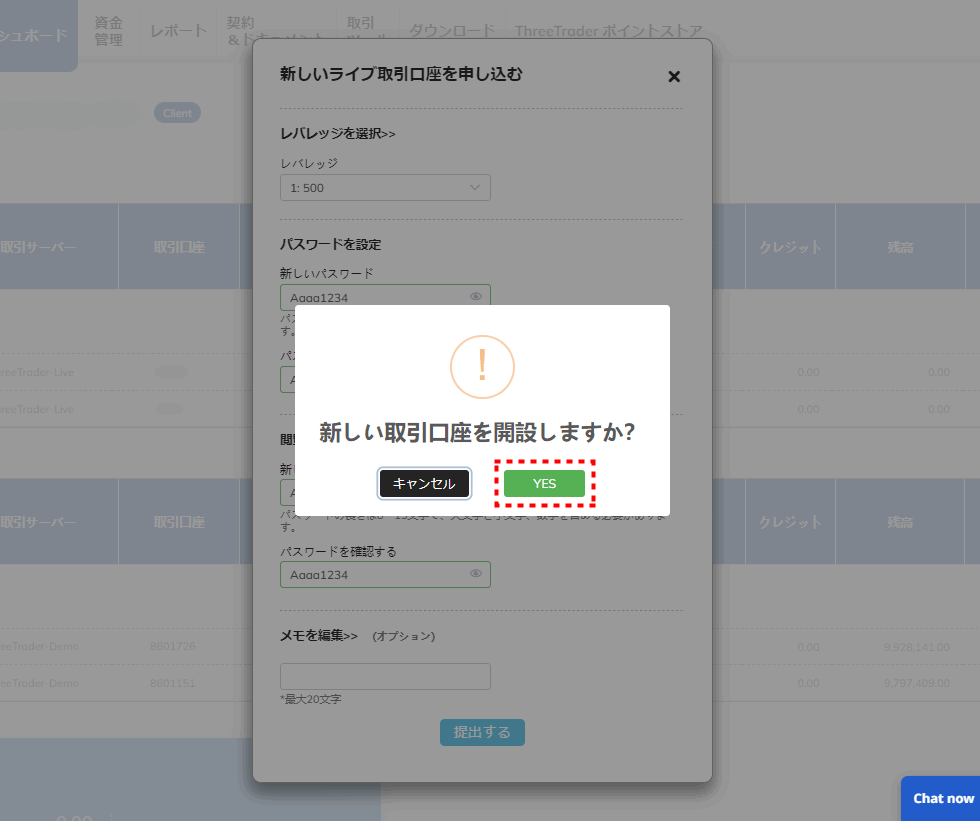Click the warning exclamation icon
980x821 pixels.
482,367
